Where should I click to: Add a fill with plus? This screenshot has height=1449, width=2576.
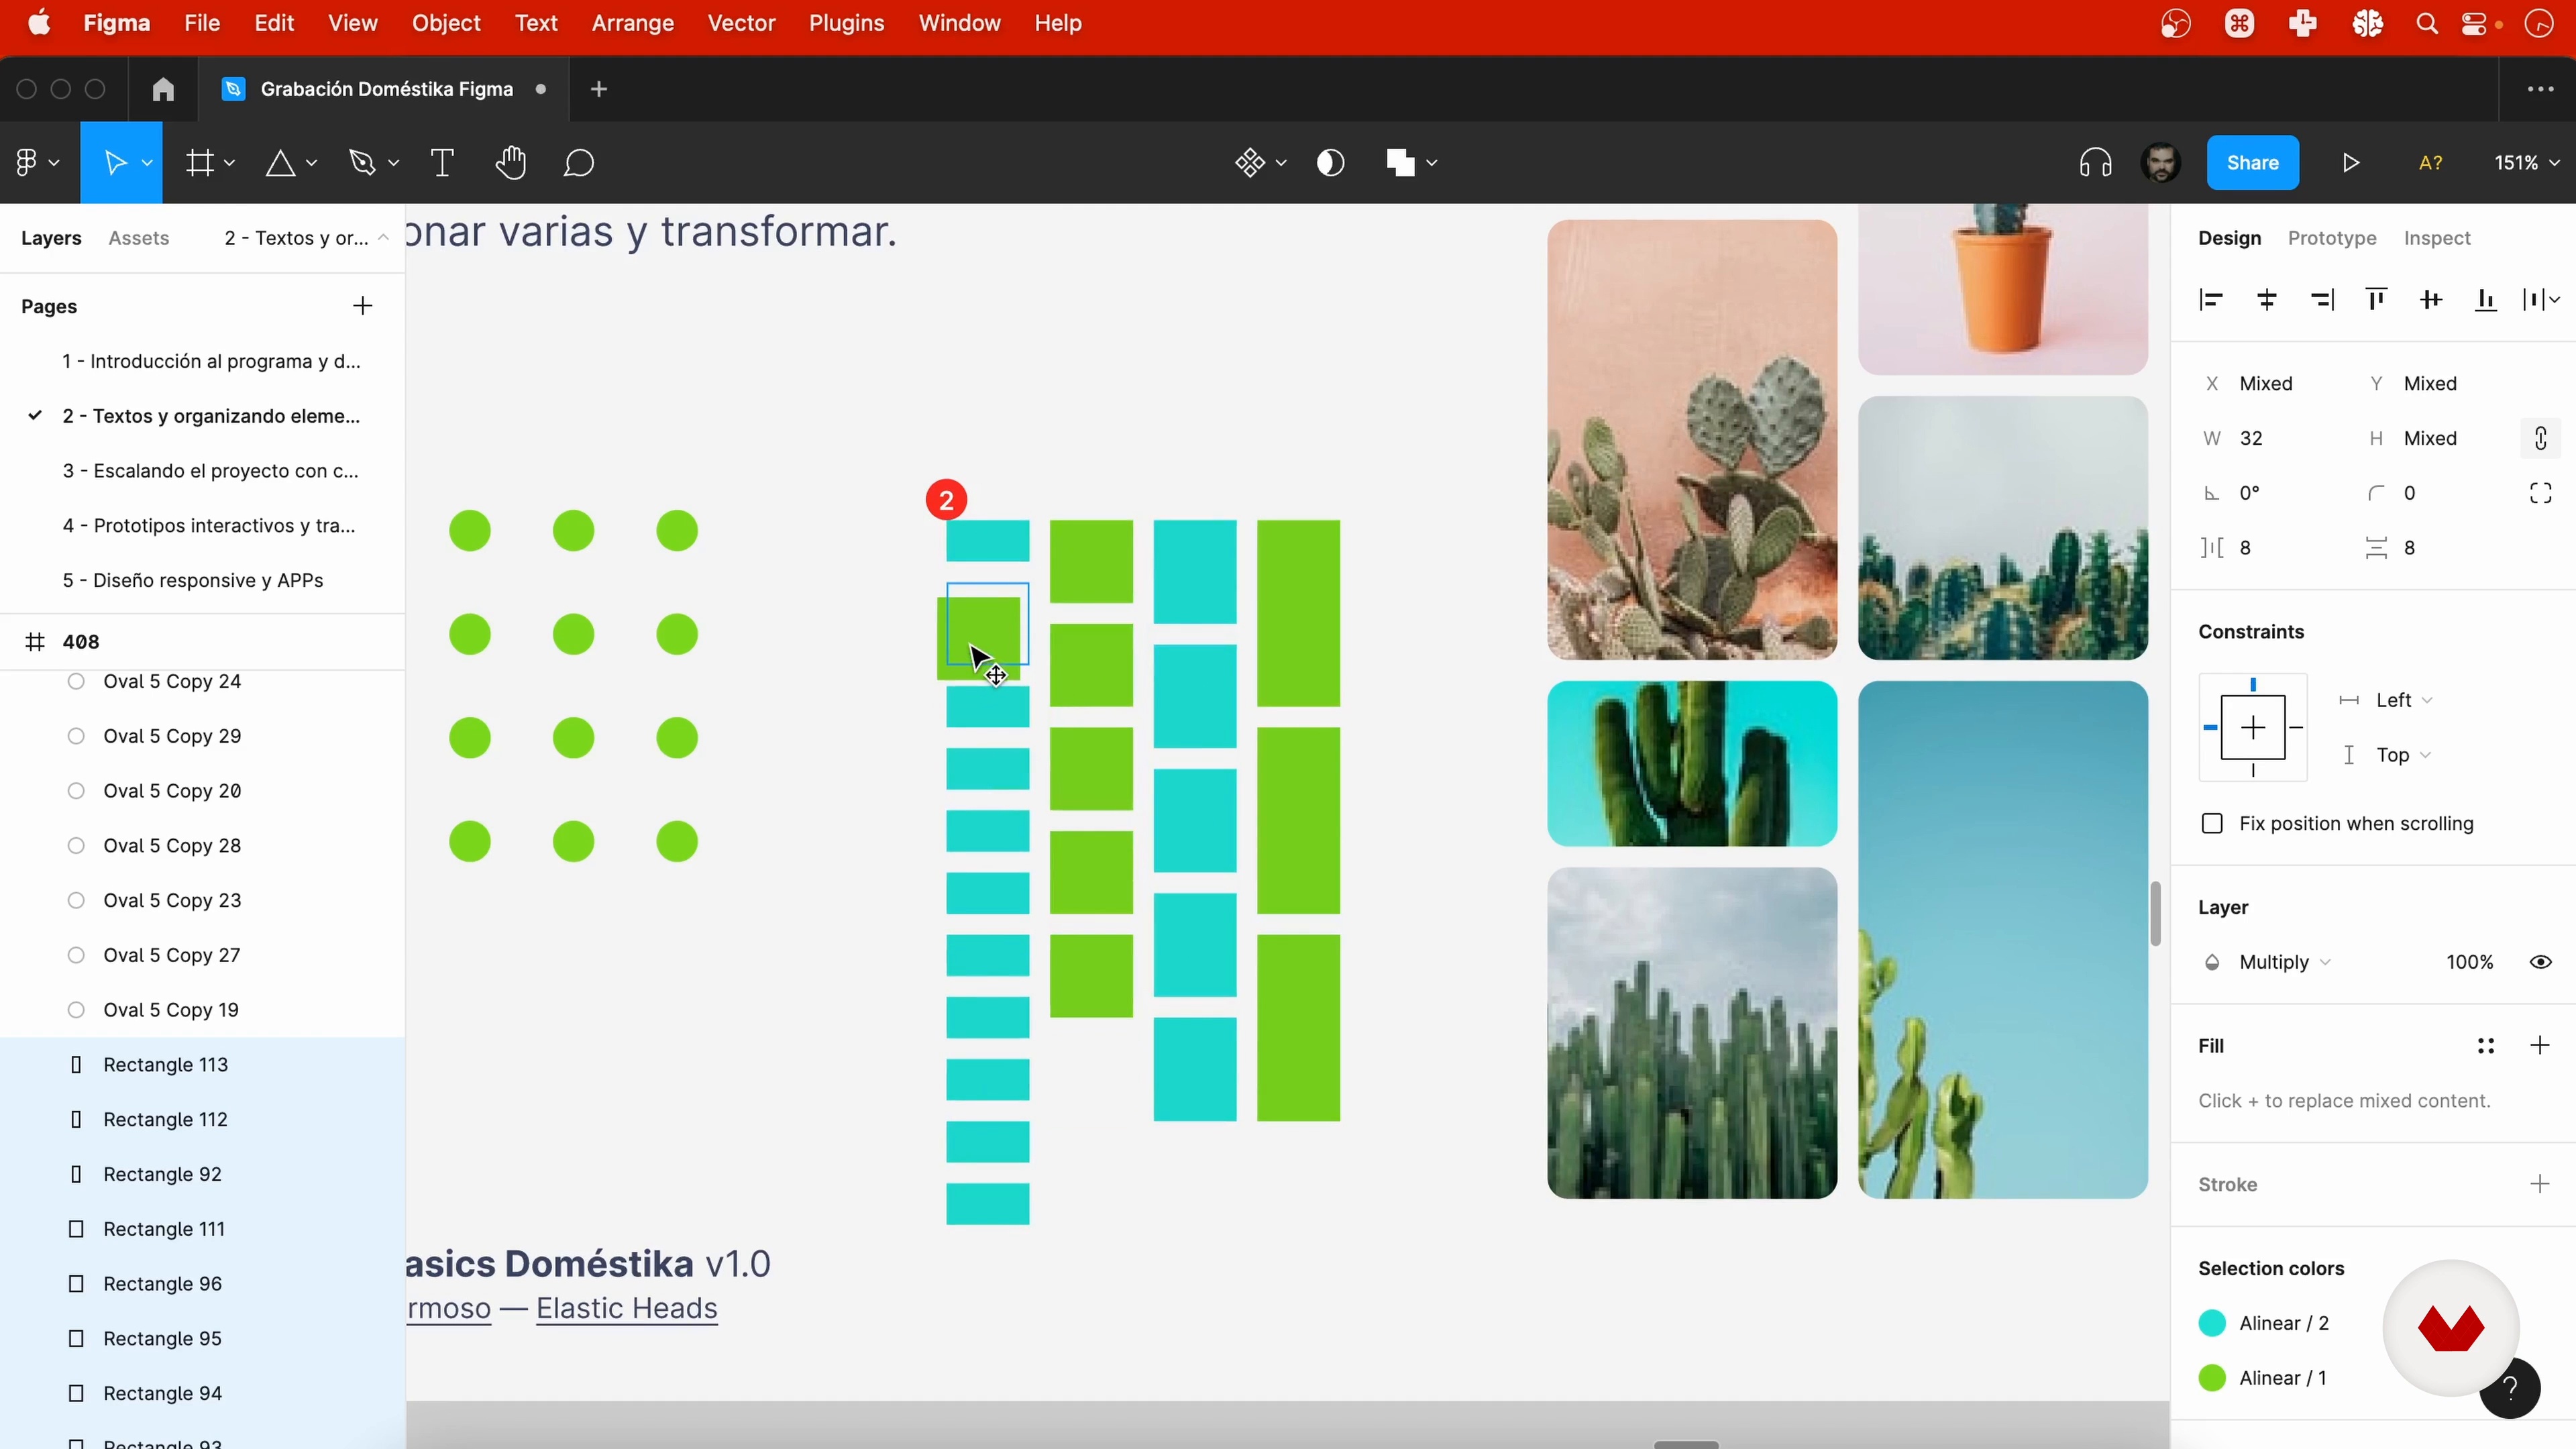2540,1046
